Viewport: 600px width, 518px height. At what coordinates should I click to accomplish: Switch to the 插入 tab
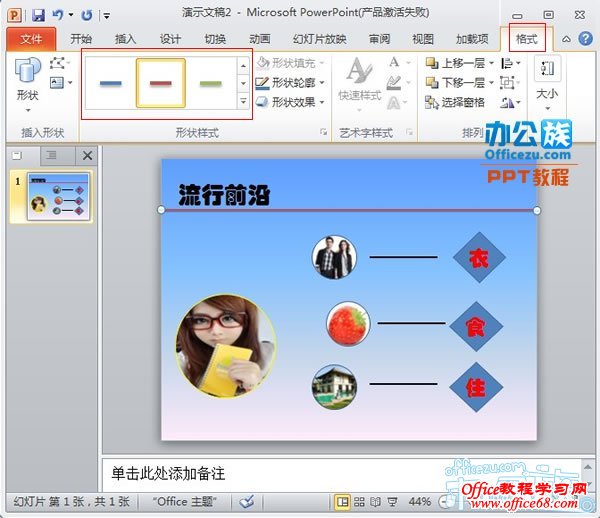[126, 39]
